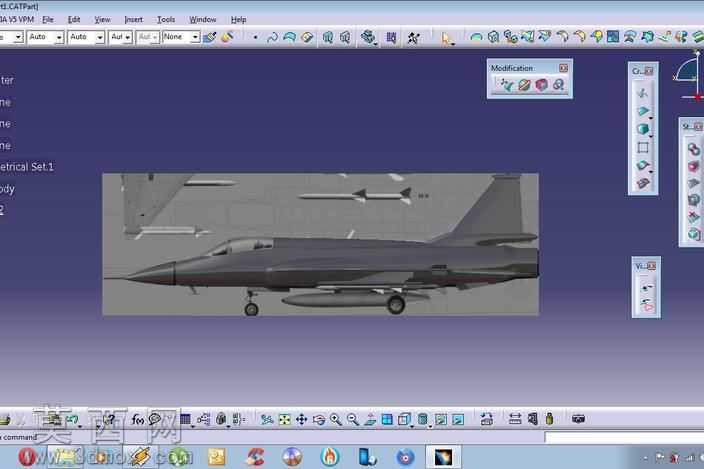Click the blue table icon in the bottom toolbar
Viewport: 704px width, 469px height.
point(185,419)
